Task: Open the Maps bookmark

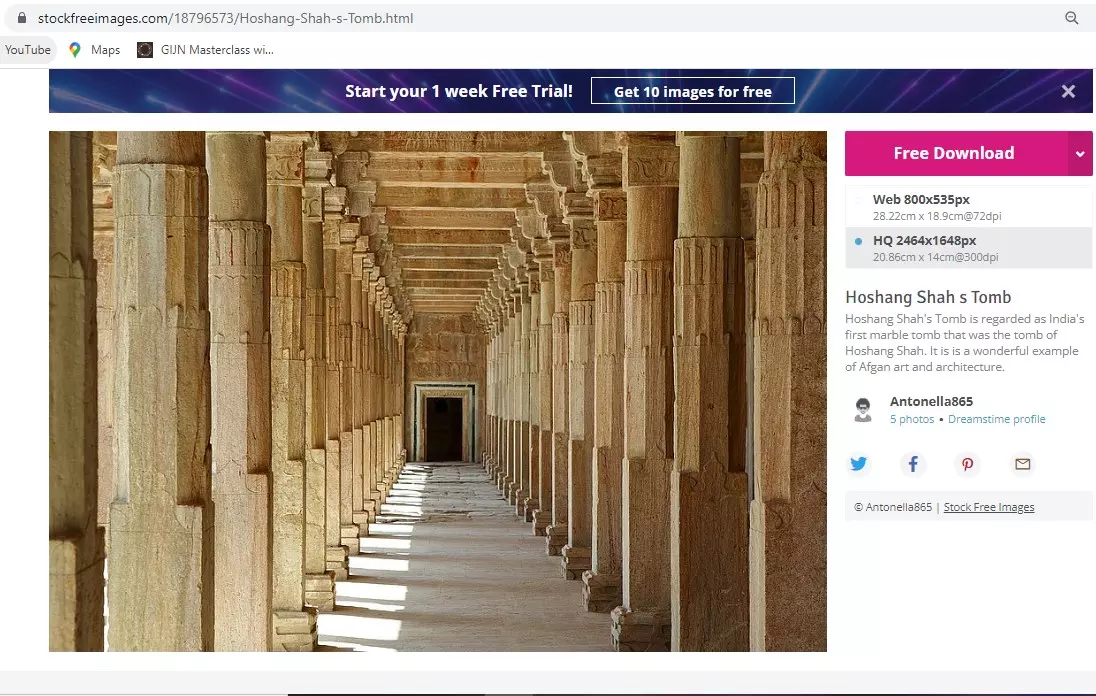Action: click(94, 50)
